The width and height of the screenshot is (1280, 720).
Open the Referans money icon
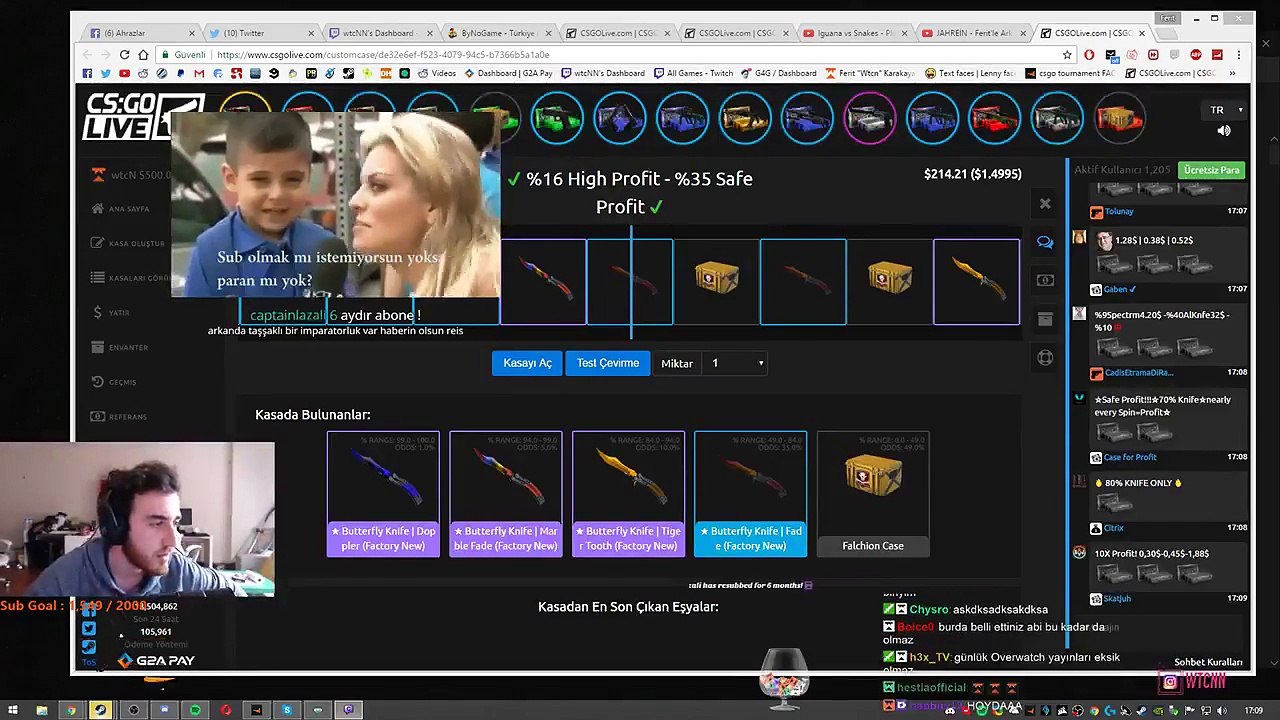point(98,416)
